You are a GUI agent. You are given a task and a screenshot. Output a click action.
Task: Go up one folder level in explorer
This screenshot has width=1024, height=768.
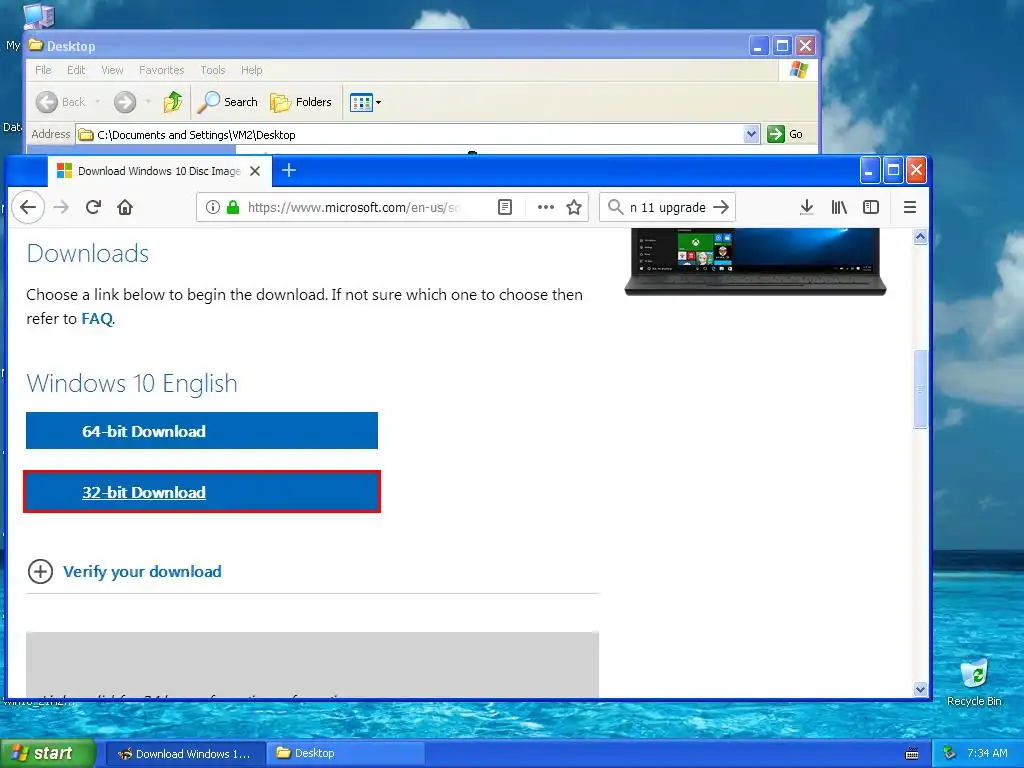[x=173, y=102]
